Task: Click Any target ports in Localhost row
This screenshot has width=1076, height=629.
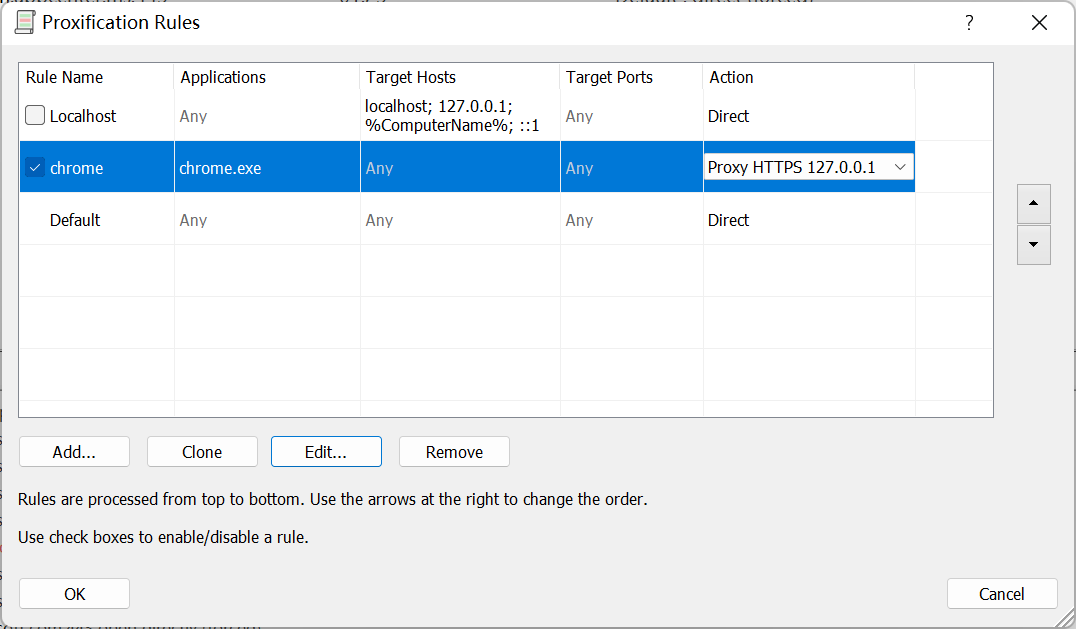Action: [x=579, y=117]
